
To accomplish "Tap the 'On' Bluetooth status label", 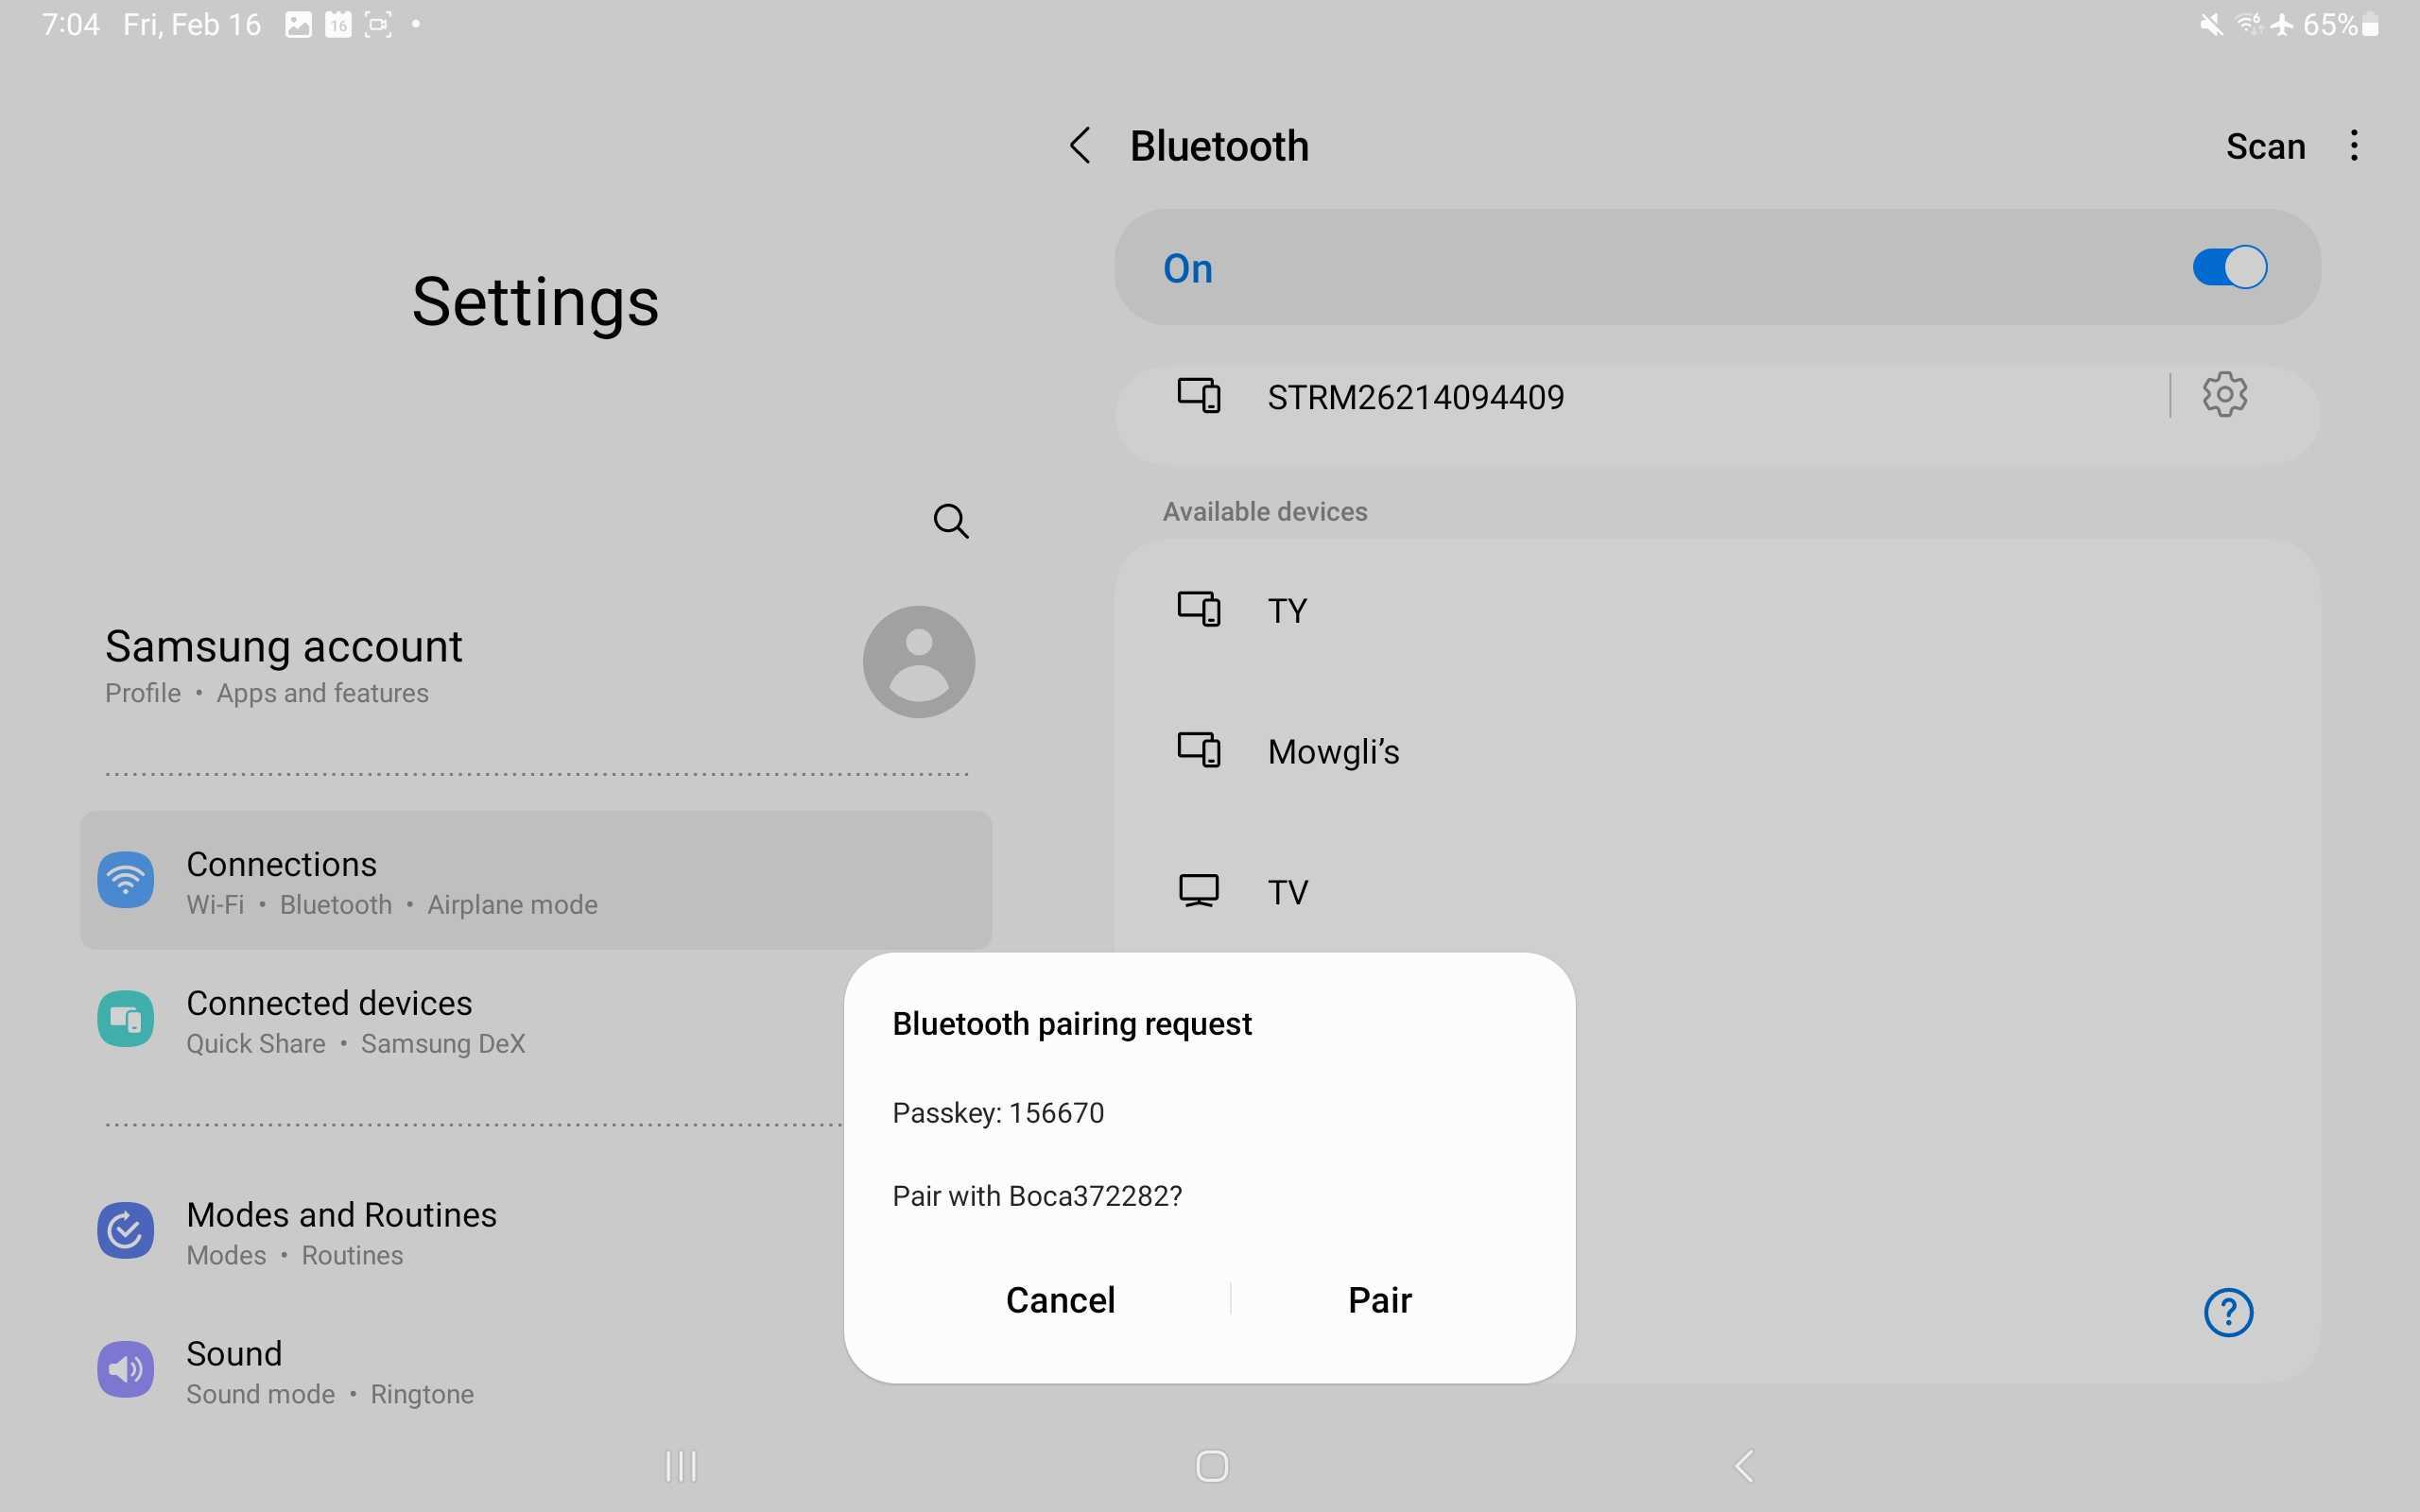I will click(x=1187, y=268).
